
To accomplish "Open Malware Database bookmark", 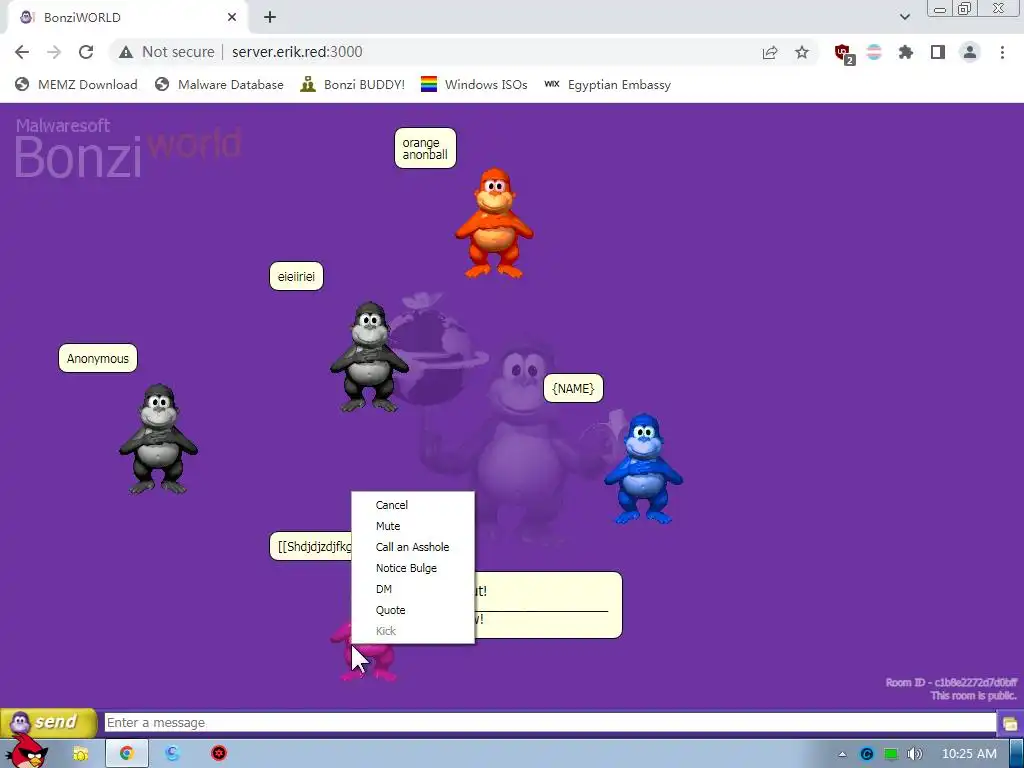I will click(x=219, y=84).
